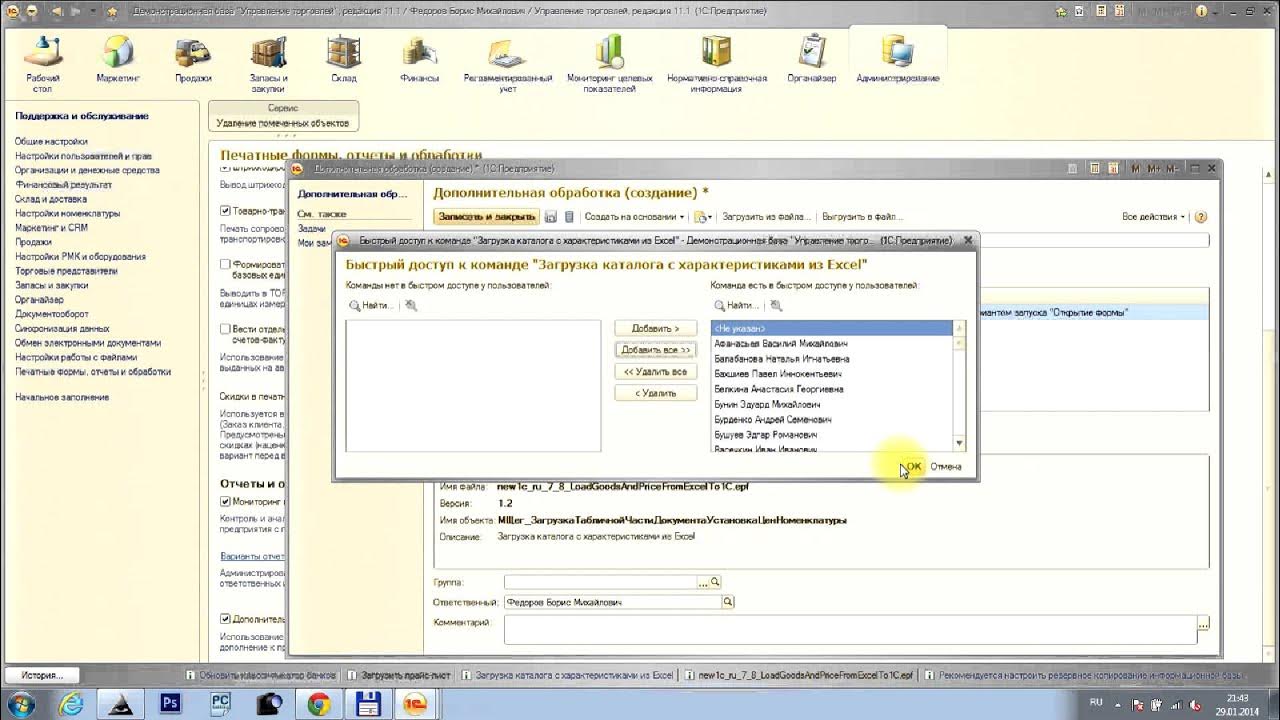Open Начальное заполнение item
Viewport: 1280px width, 720px height.
tap(62, 397)
